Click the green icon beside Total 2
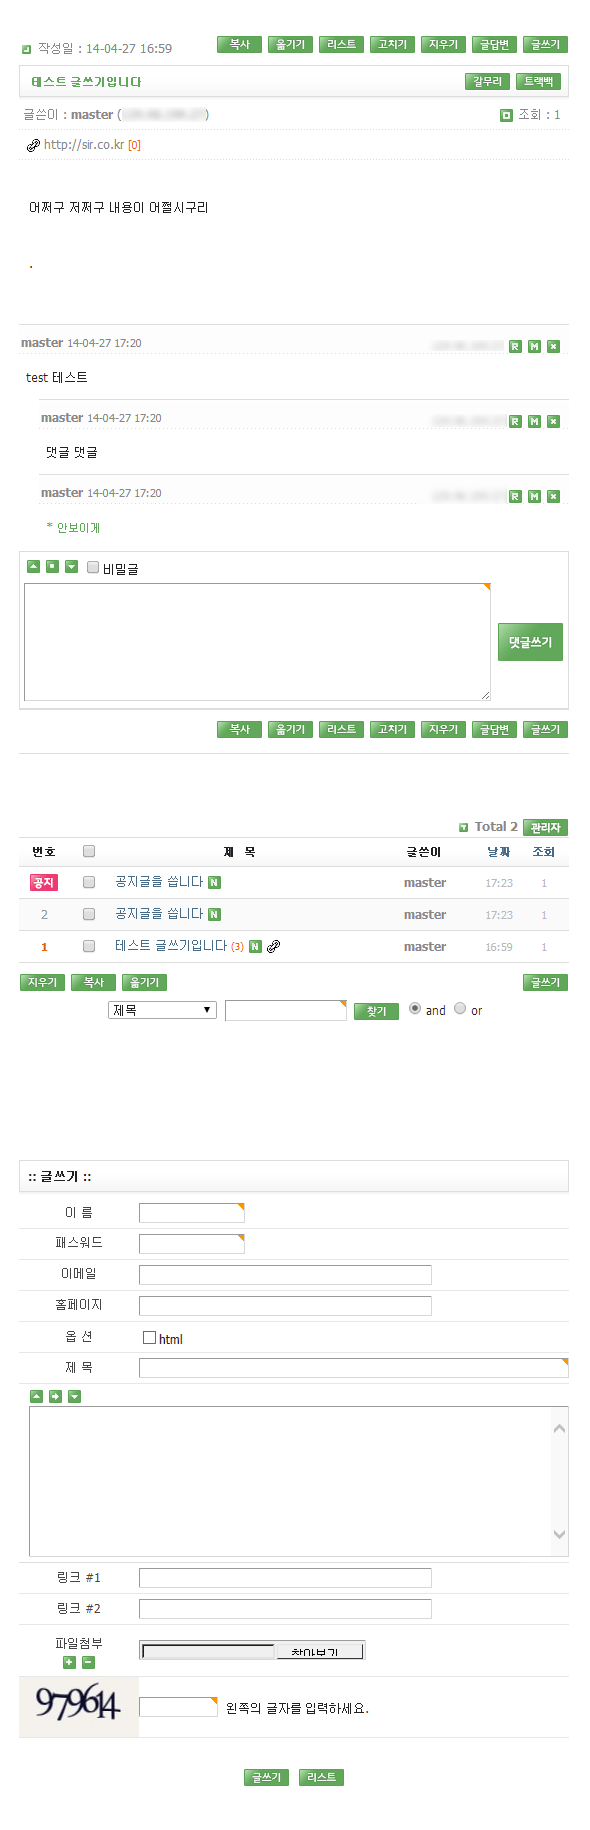This screenshot has width=590, height=1830. click(463, 827)
